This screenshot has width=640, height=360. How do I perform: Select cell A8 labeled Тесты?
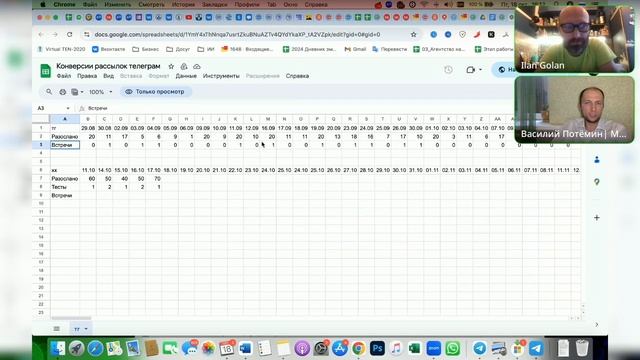(65, 187)
